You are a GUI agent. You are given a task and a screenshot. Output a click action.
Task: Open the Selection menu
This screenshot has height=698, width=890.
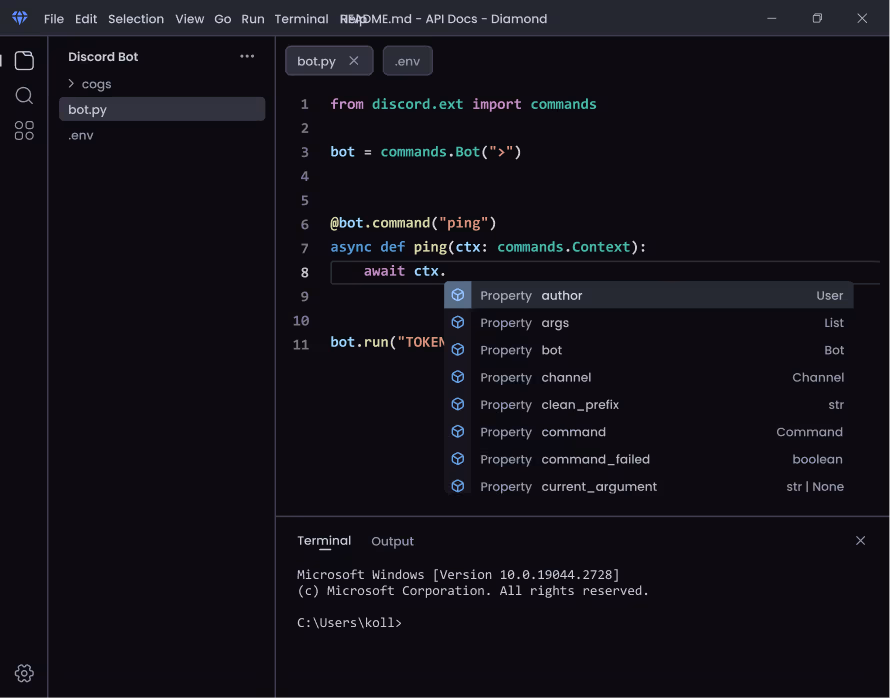coord(136,19)
